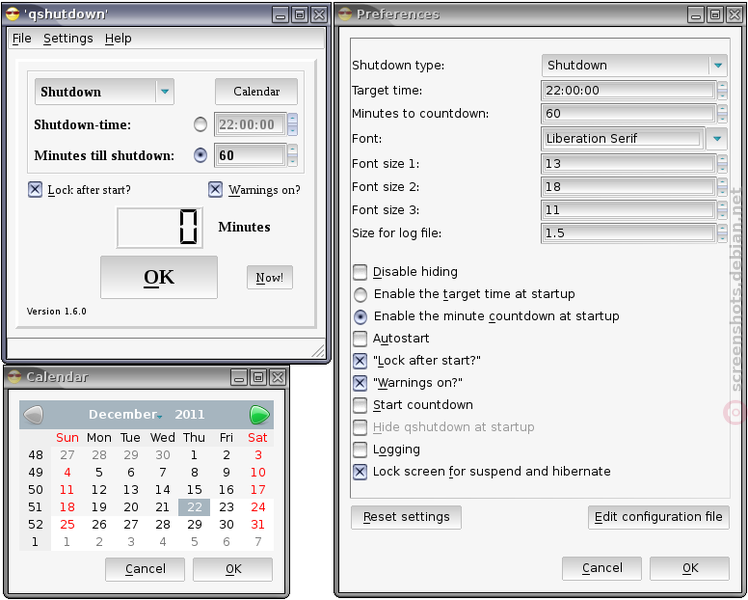748x600 pixels.
Task: Grab the qshutdown window size grip
Action: (318, 351)
